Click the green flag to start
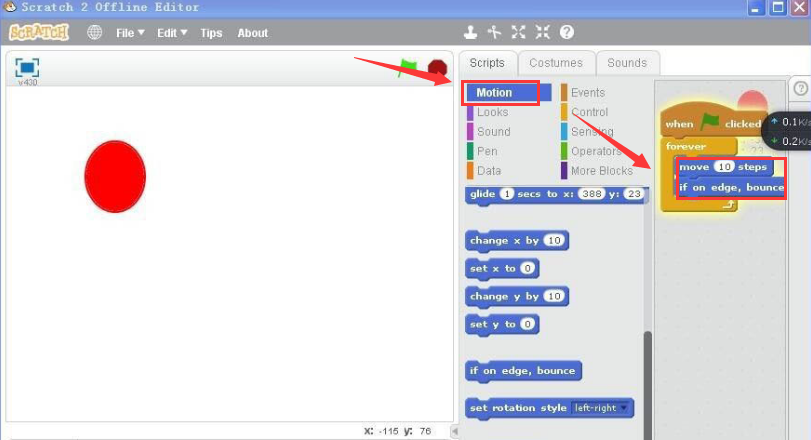The height and width of the screenshot is (440, 811). pyautogui.click(x=408, y=68)
